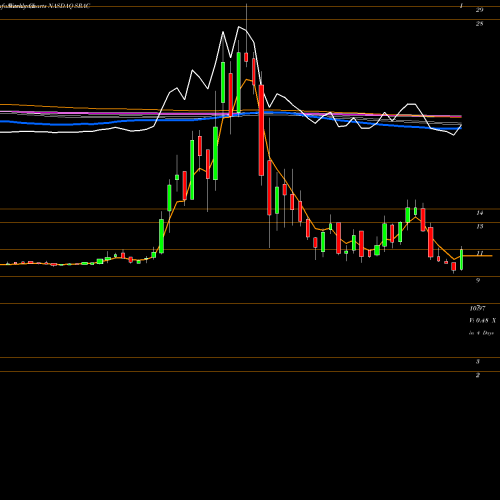Click the latest green candlestick at chart end

tap(461, 259)
